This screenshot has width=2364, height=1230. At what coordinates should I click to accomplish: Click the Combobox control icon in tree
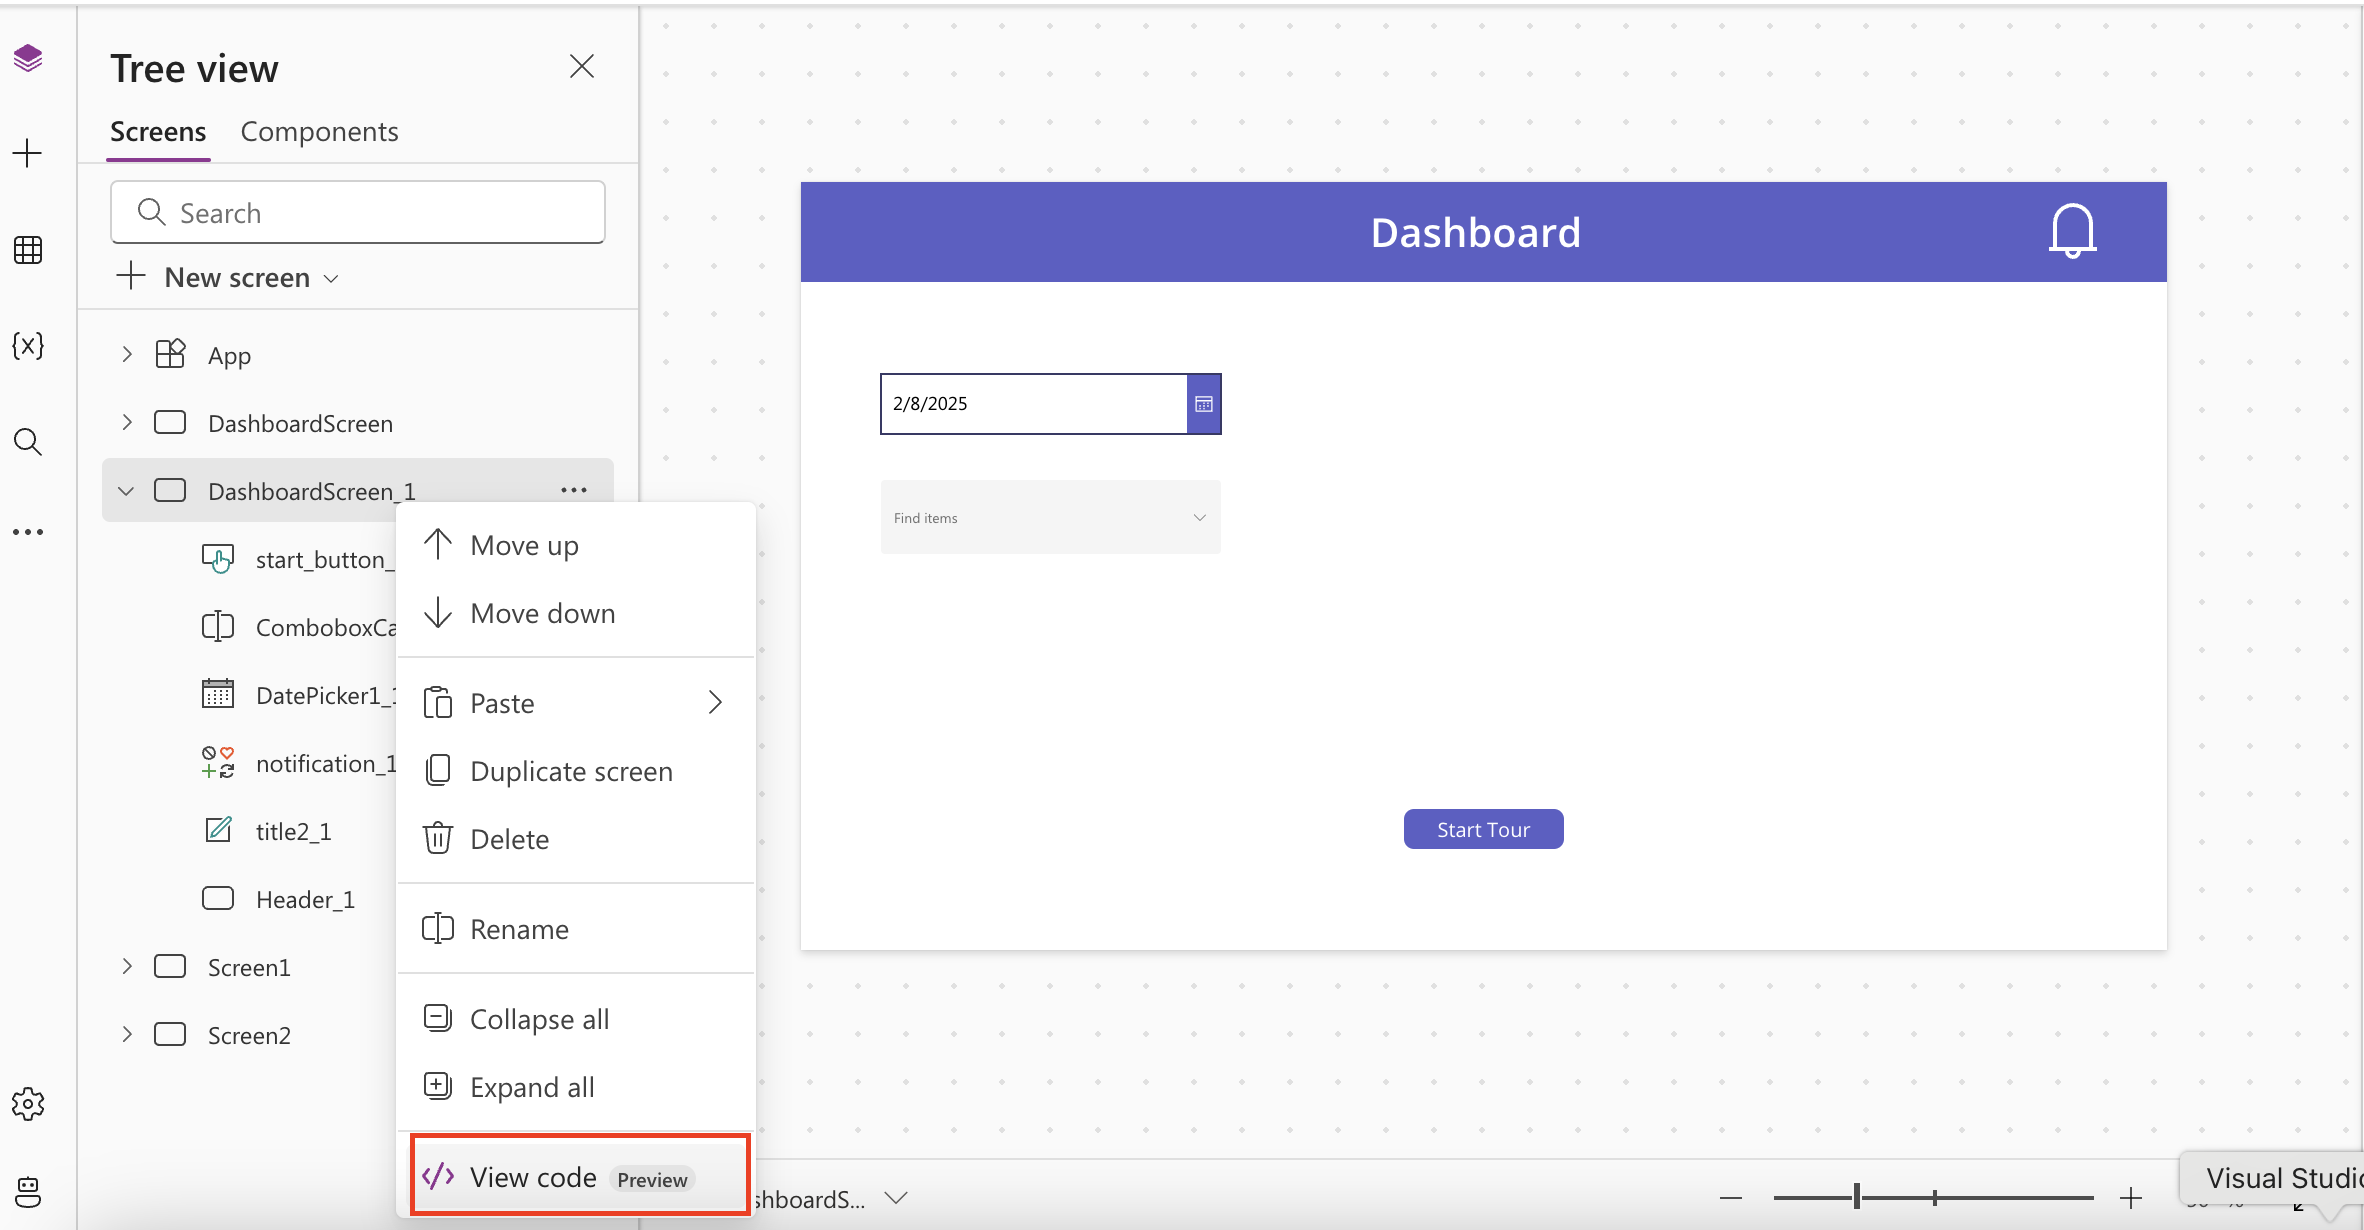point(218,627)
